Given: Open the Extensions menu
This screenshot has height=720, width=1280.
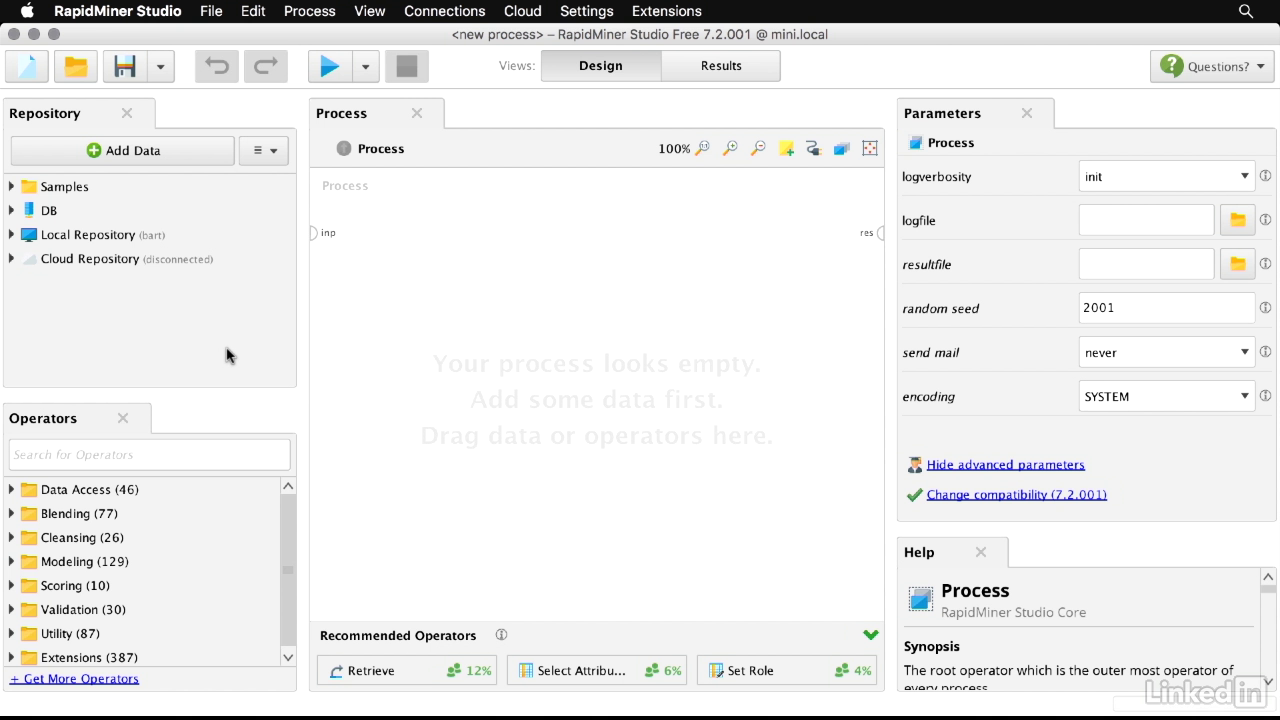Looking at the screenshot, I should tap(666, 11).
